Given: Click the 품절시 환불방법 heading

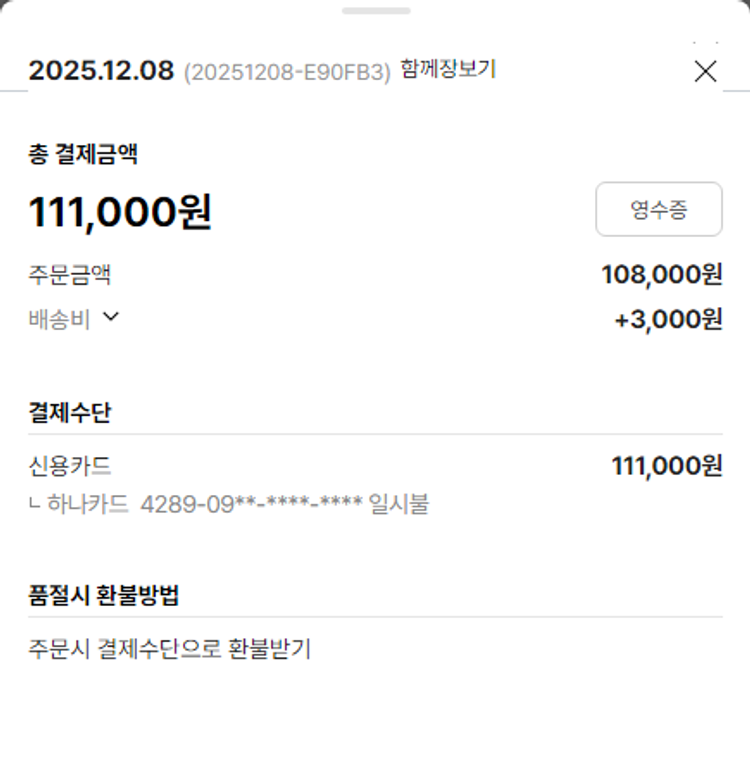Looking at the screenshot, I should (x=104, y=595).
